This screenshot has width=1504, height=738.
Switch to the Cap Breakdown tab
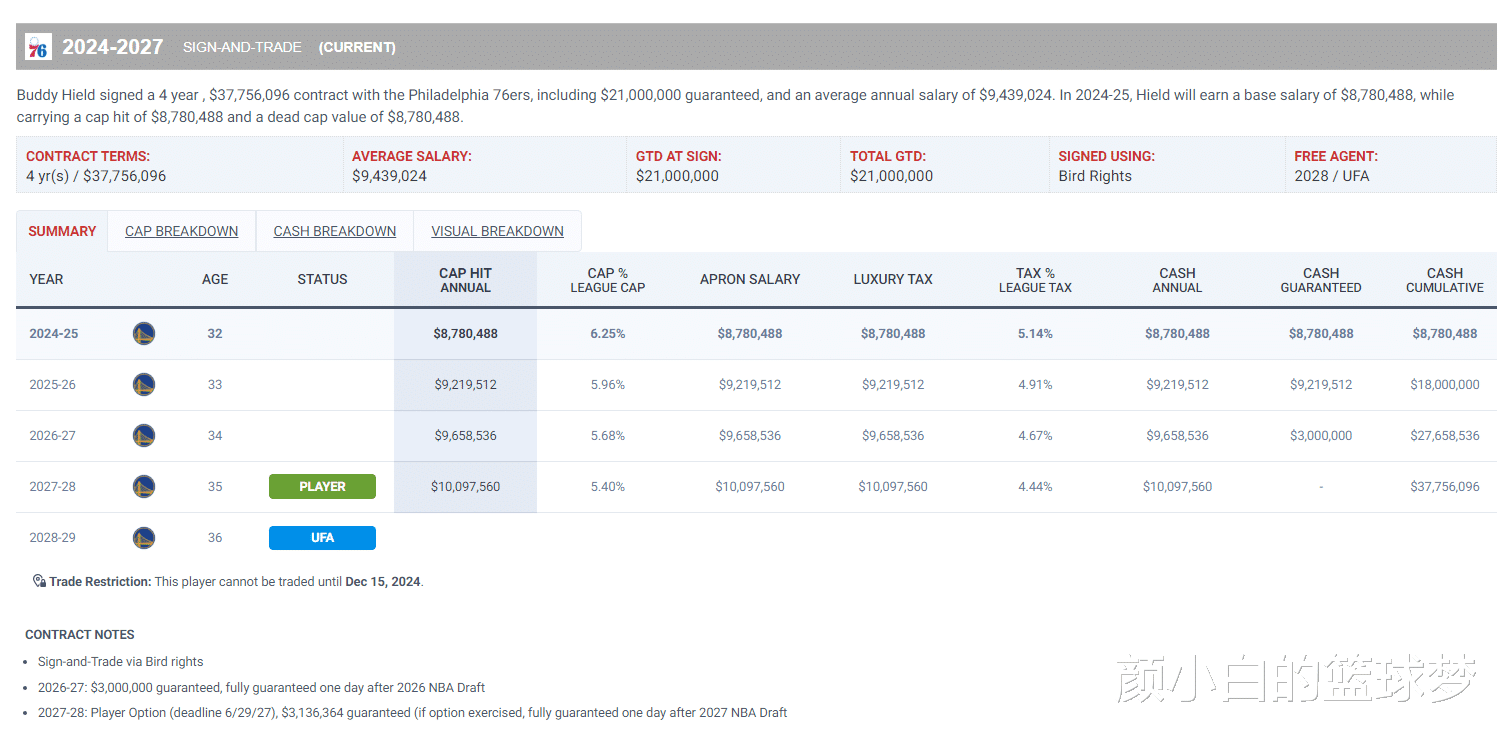181,231
